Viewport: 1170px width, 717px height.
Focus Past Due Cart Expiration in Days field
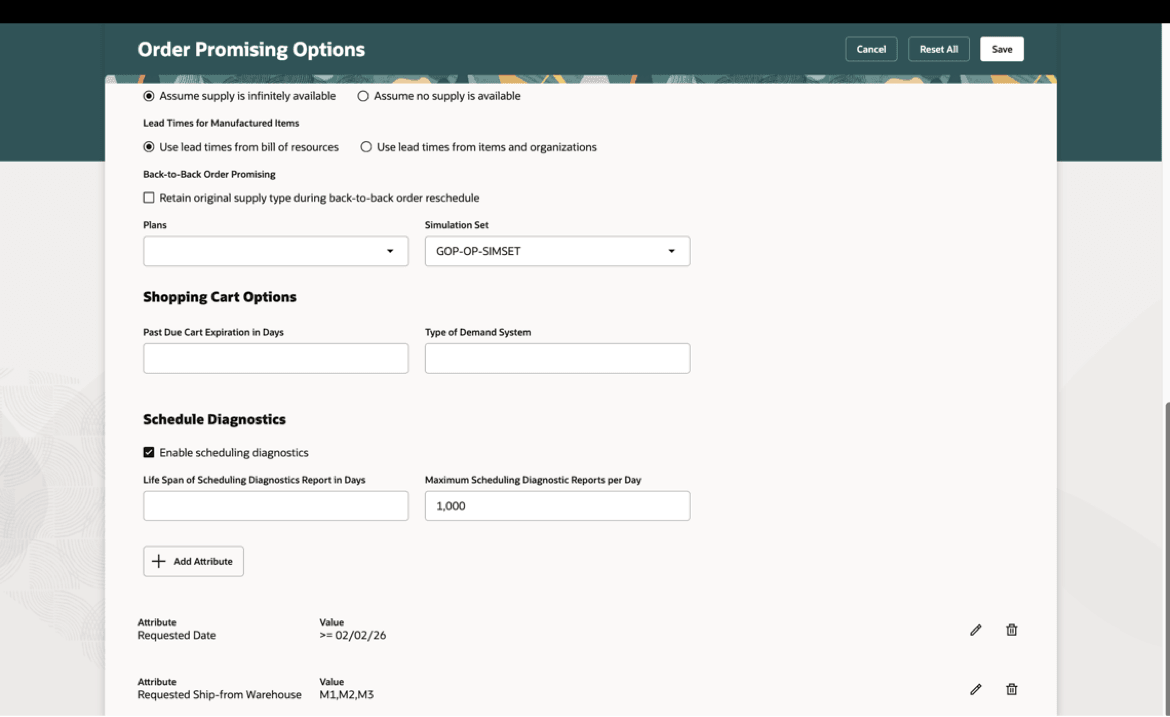(275, 358)
